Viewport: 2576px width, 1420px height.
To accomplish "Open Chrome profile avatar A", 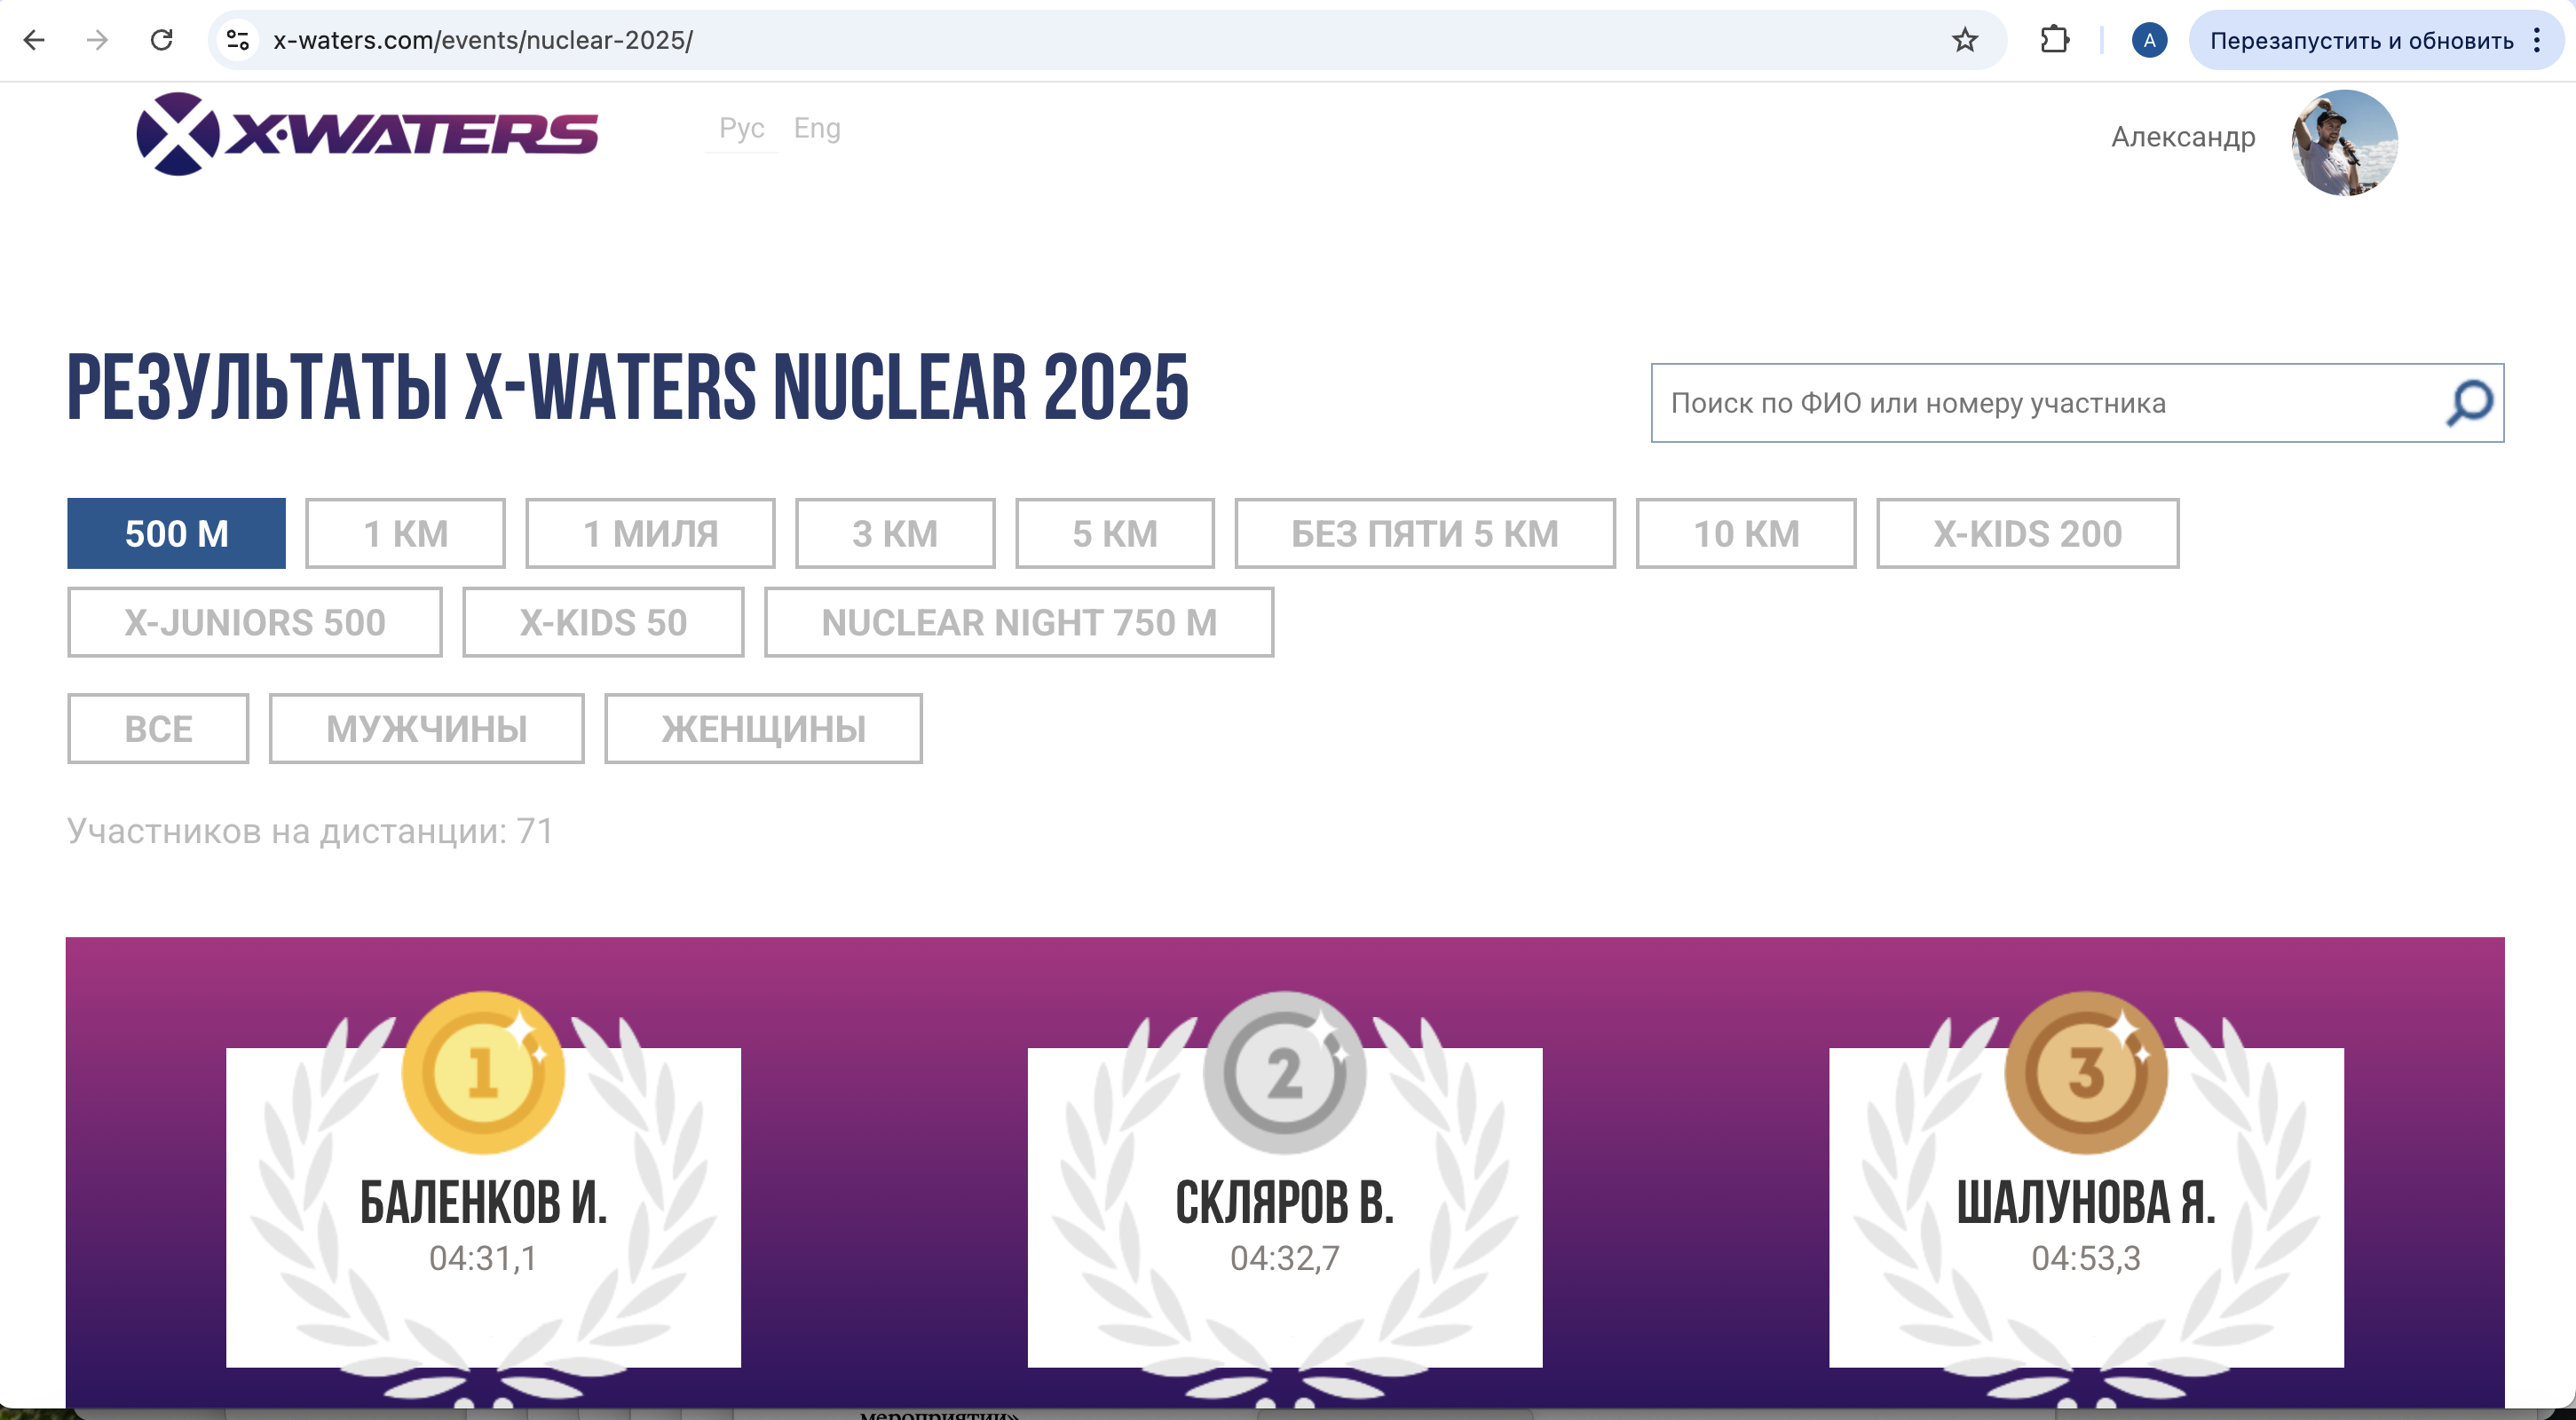I will [x=2148, y=40].
